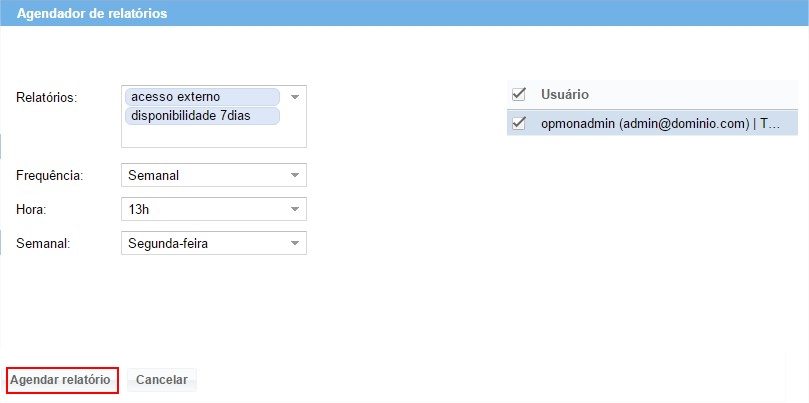This screenshot has width=809, height=403.
Task: Click the Hora dropdown arrow icon
Action: click(x=295, y=209)
